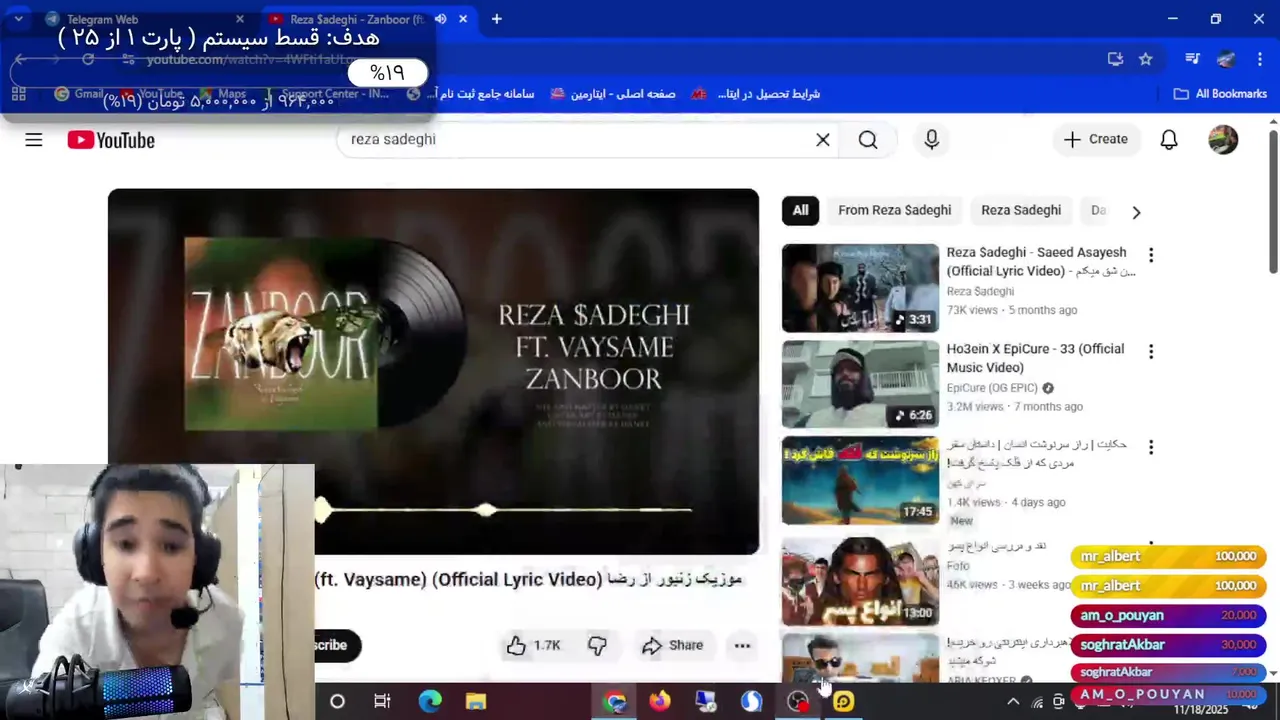The image size is (1280, 720).
Task: Click the magnifier search button
Action: point(868,140)
